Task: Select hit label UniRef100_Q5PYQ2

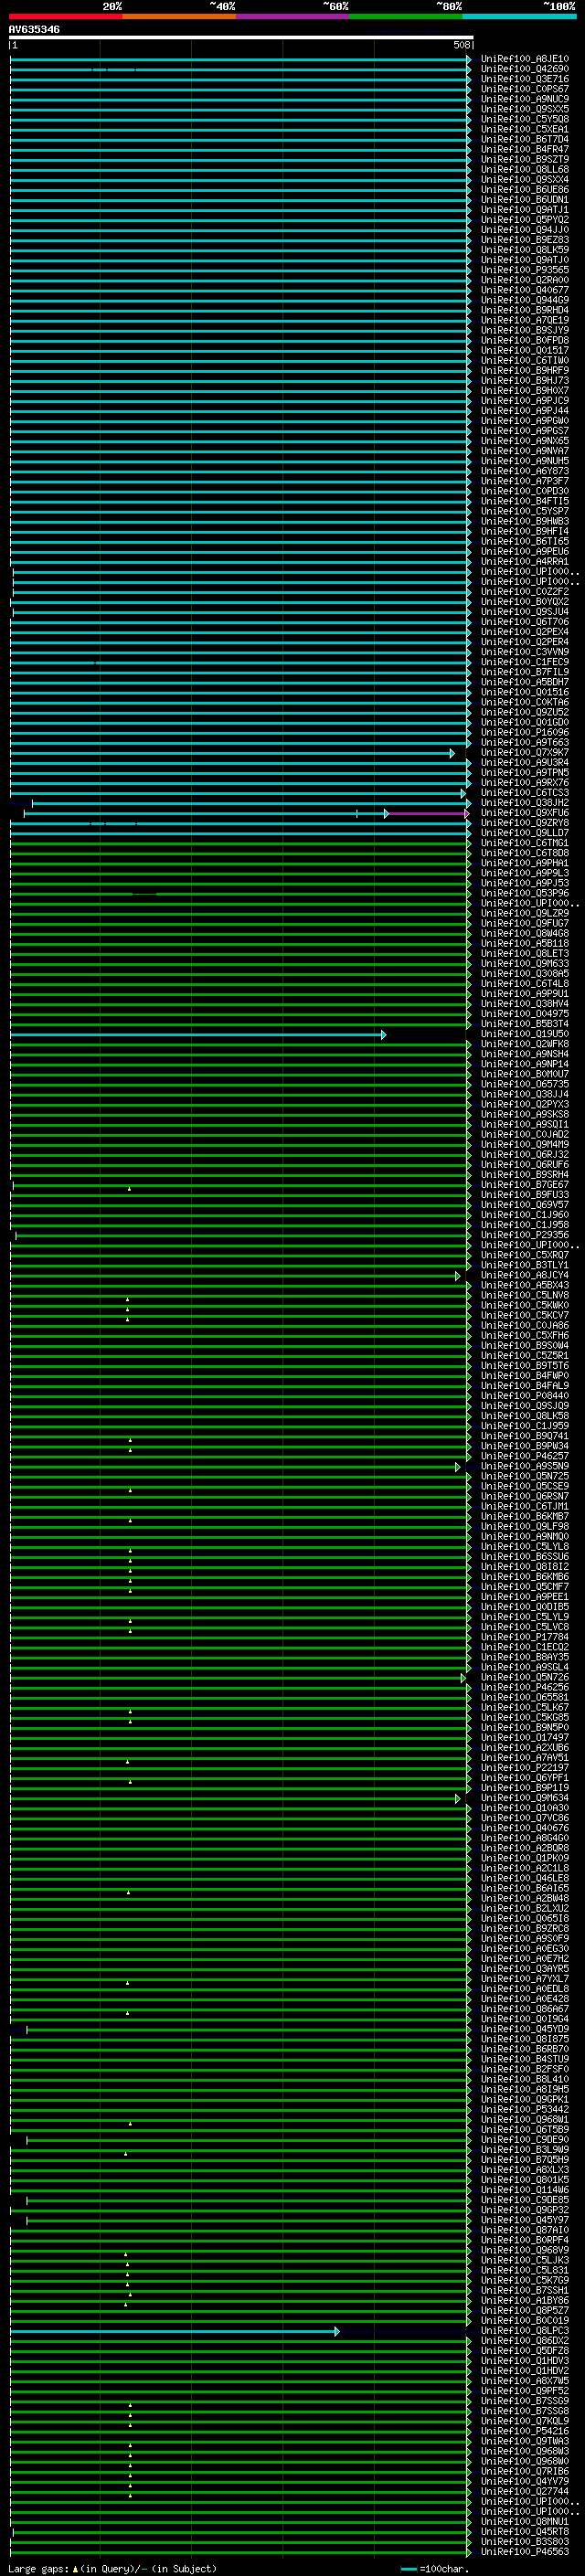Action: point(525,220)
